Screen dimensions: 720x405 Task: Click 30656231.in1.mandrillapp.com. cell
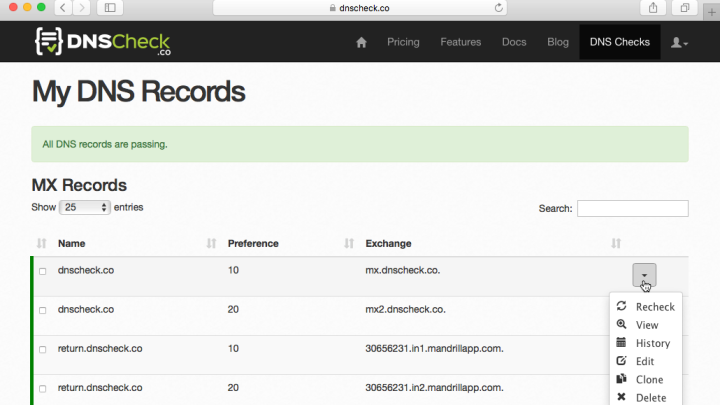tap(434, 349)
